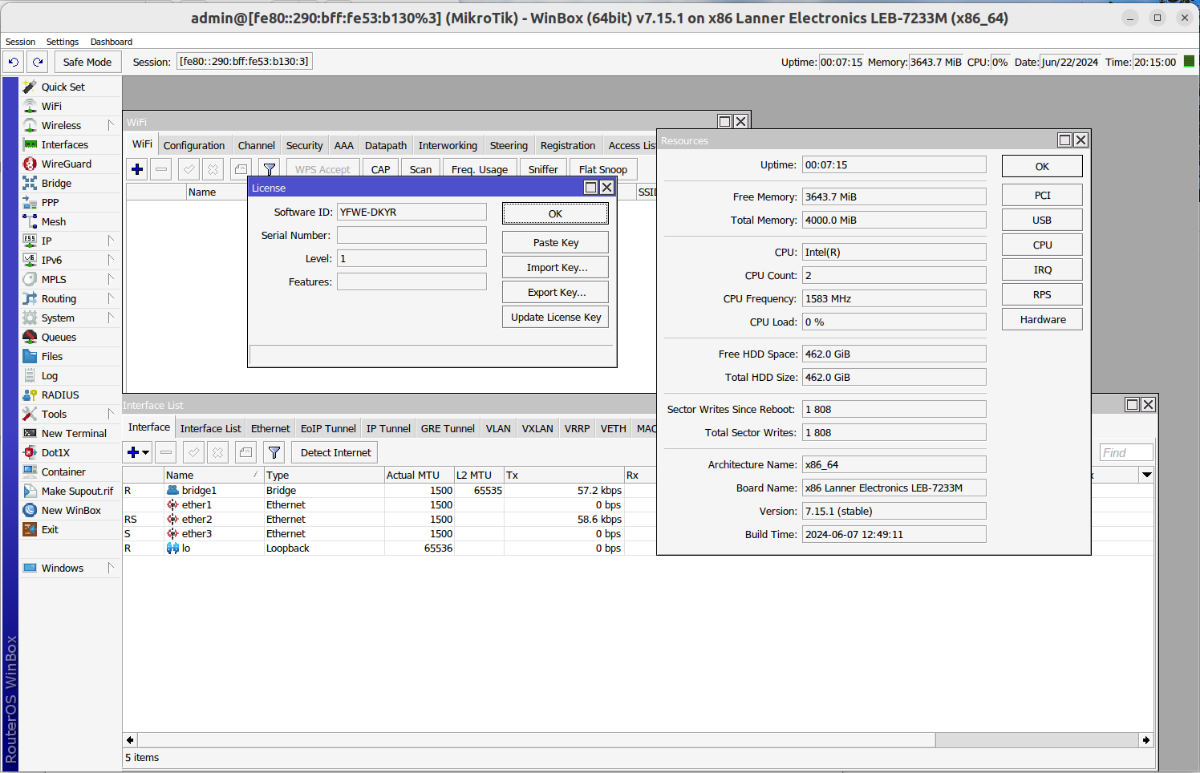Open the Settings menu

click(x=62, y=41)
